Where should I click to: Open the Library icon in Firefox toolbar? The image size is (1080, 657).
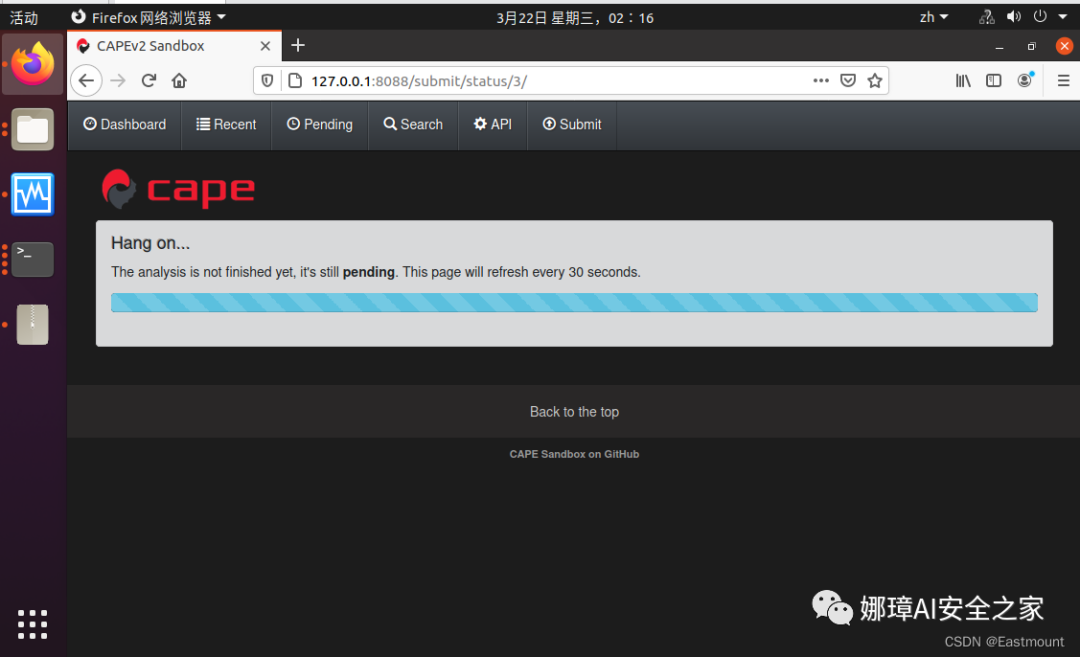point(963,81)
